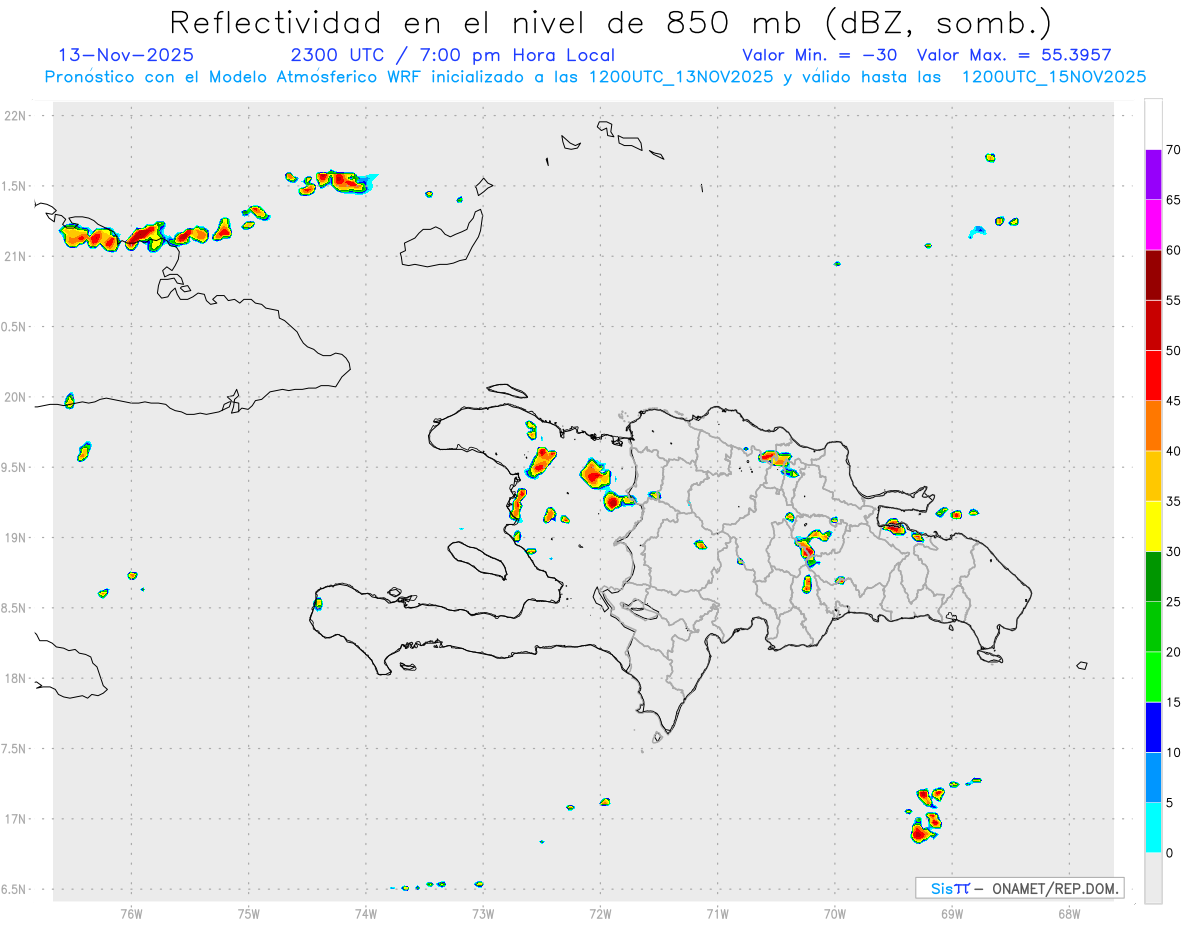Screen dimensions: 1200x927
Task: Click the latitude axis label '22N'
Action: point(17,116)
